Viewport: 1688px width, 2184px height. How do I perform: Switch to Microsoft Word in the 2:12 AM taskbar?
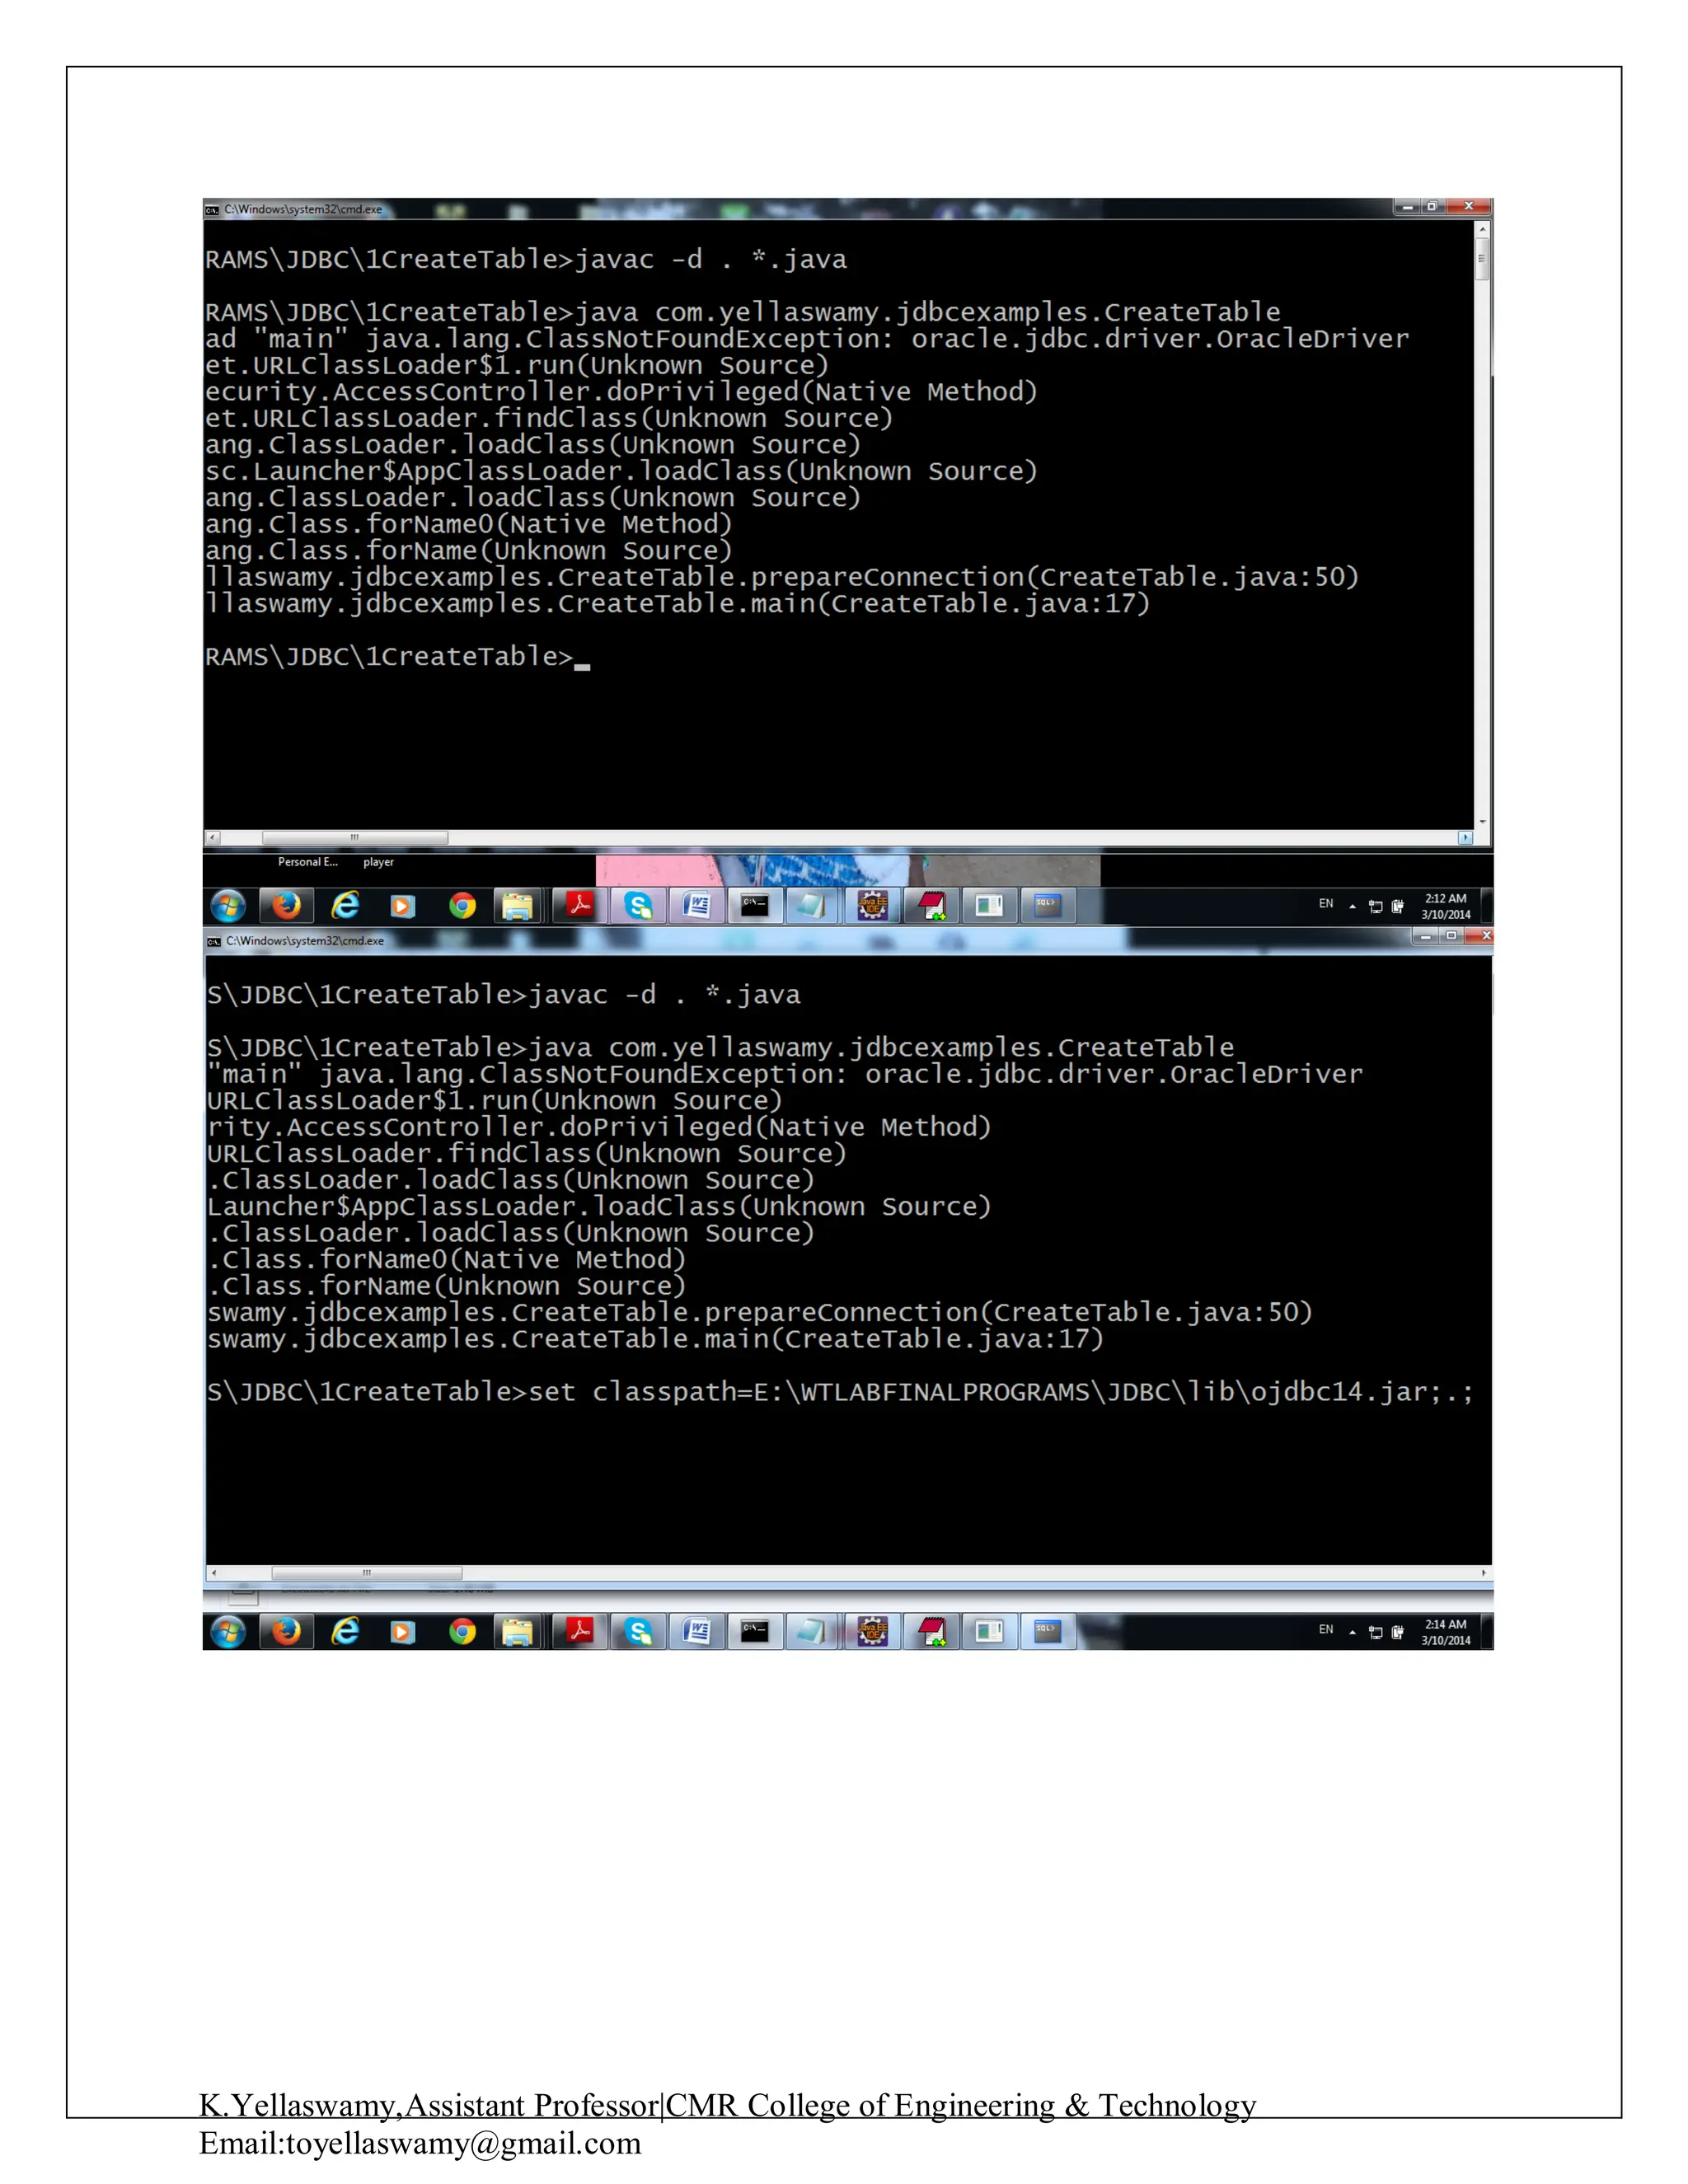click(696, 905)
